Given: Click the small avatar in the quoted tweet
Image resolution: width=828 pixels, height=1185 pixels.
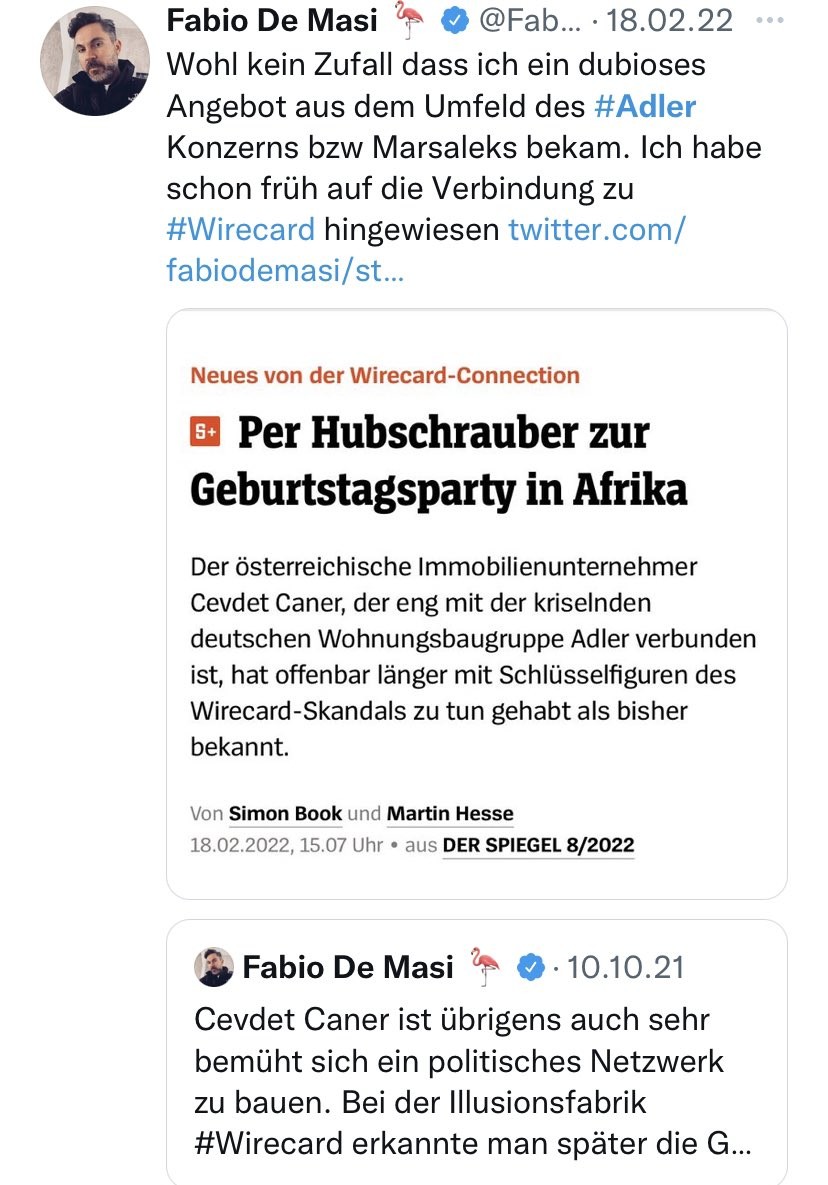Looking at the screenshot, I should [214, 967].
